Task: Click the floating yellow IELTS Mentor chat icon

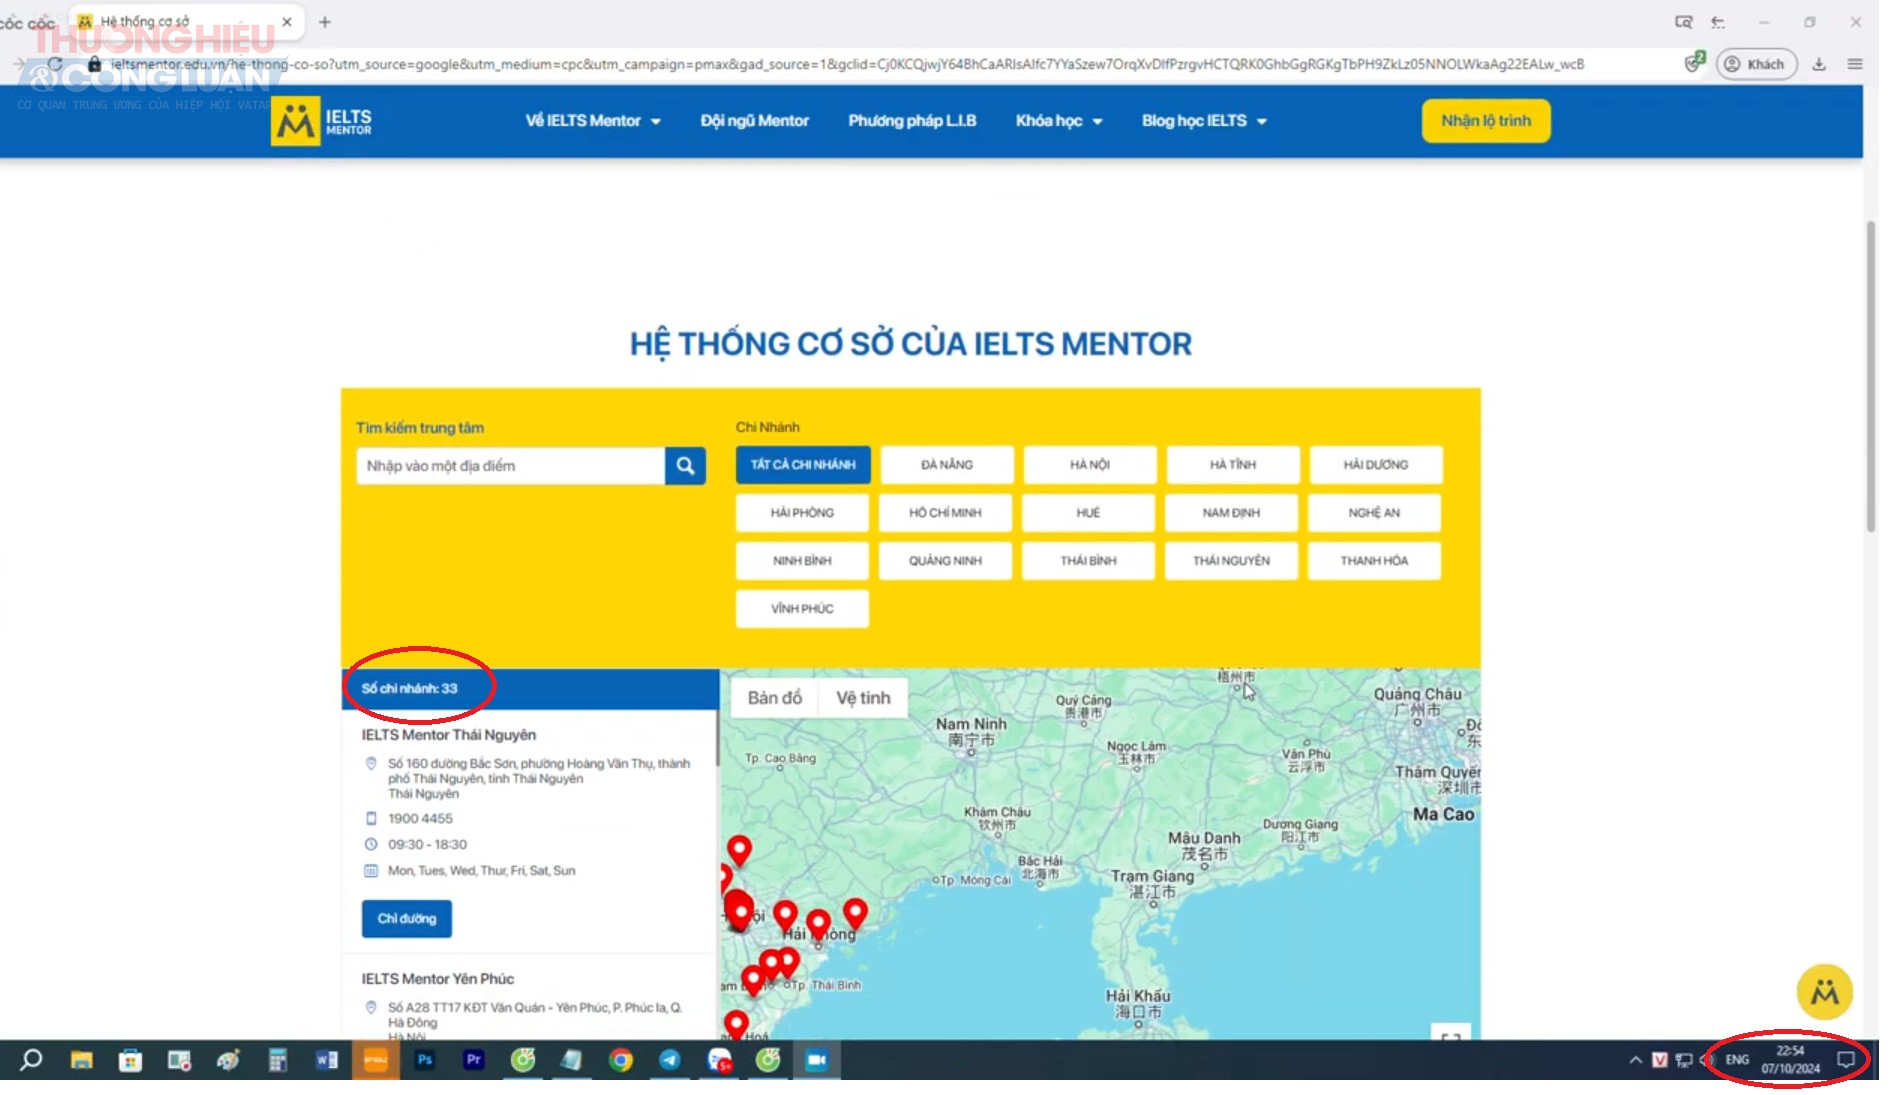Action: point(1824,992)
